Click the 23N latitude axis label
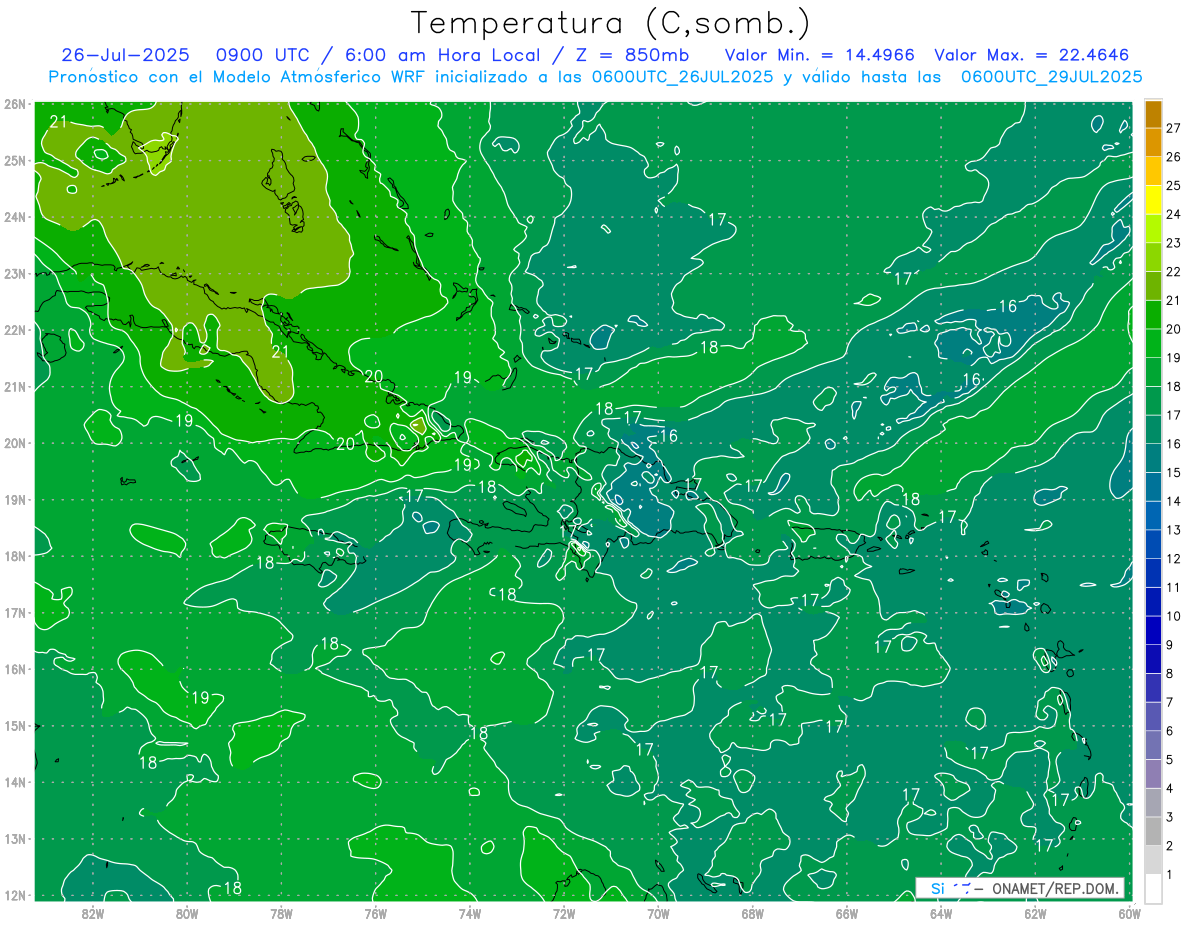 click(x=14, y=274)
